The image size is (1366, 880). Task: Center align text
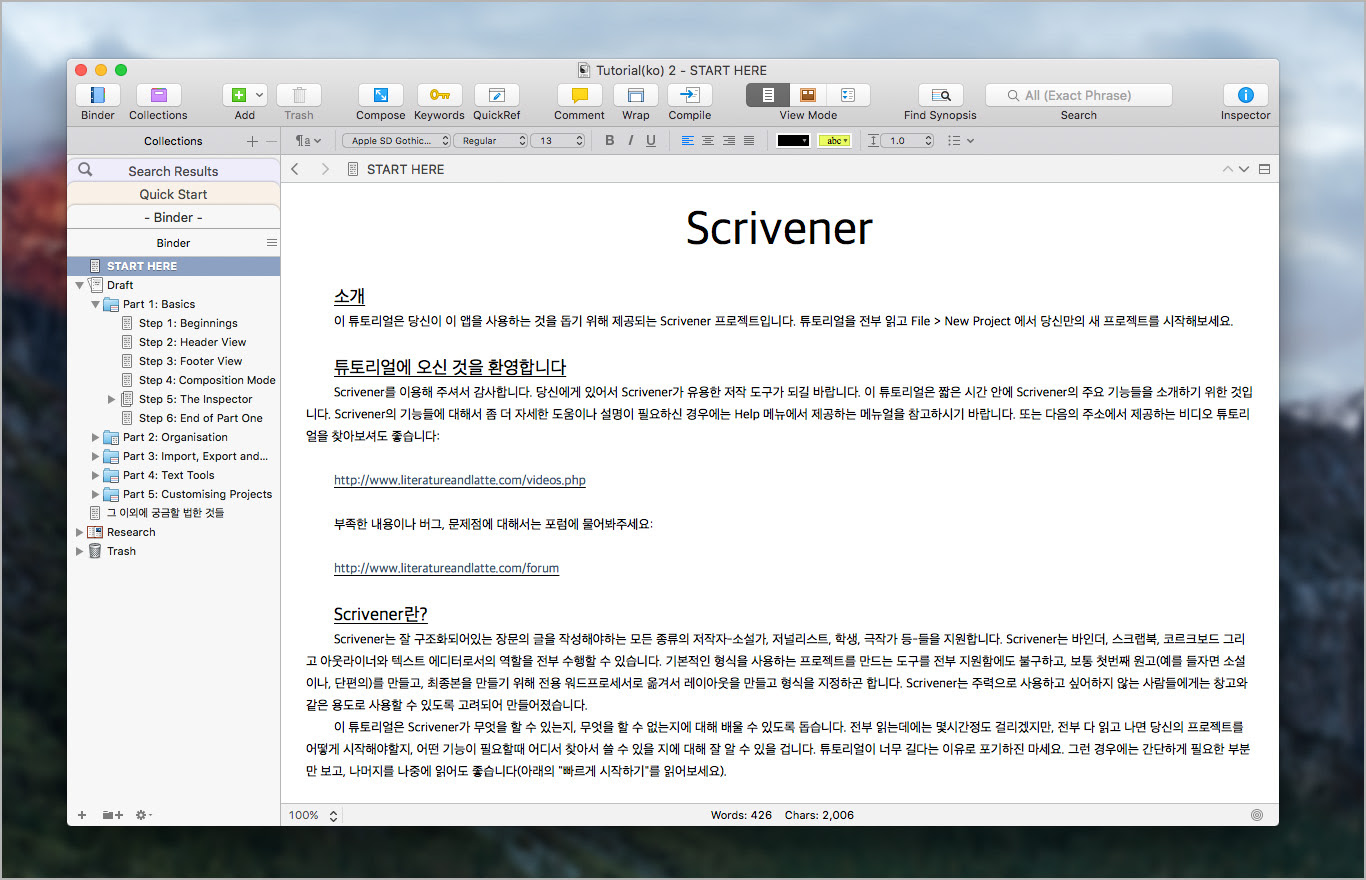[x=708, y=141]
